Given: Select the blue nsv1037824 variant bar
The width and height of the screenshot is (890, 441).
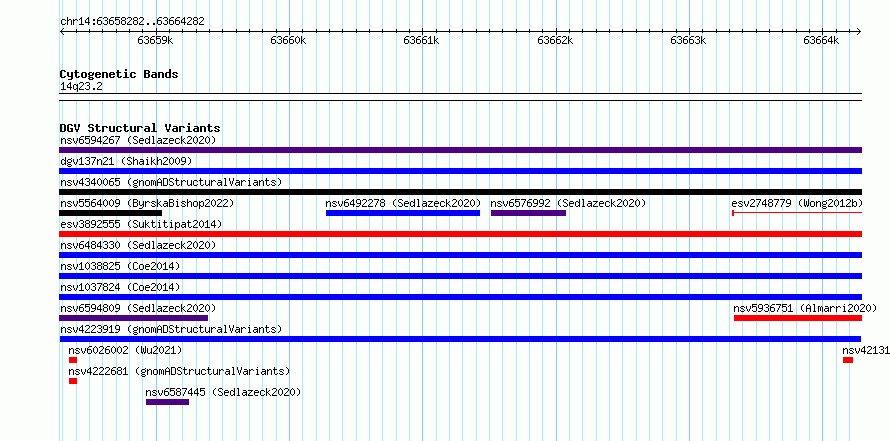Looking at the screenshot, I should [x=460, y=297].
